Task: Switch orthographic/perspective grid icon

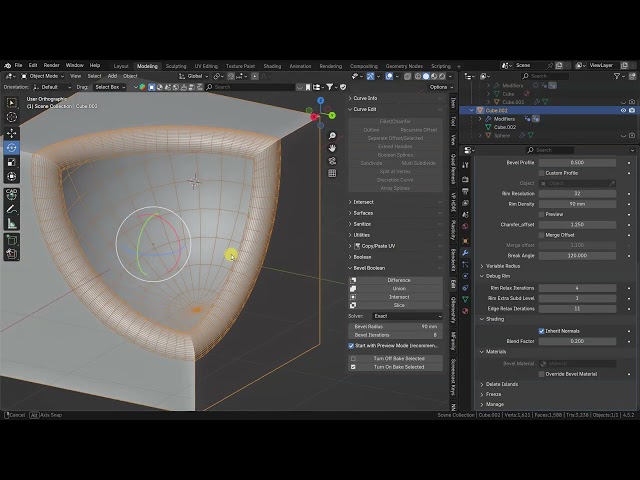Action: coord(332,173)
